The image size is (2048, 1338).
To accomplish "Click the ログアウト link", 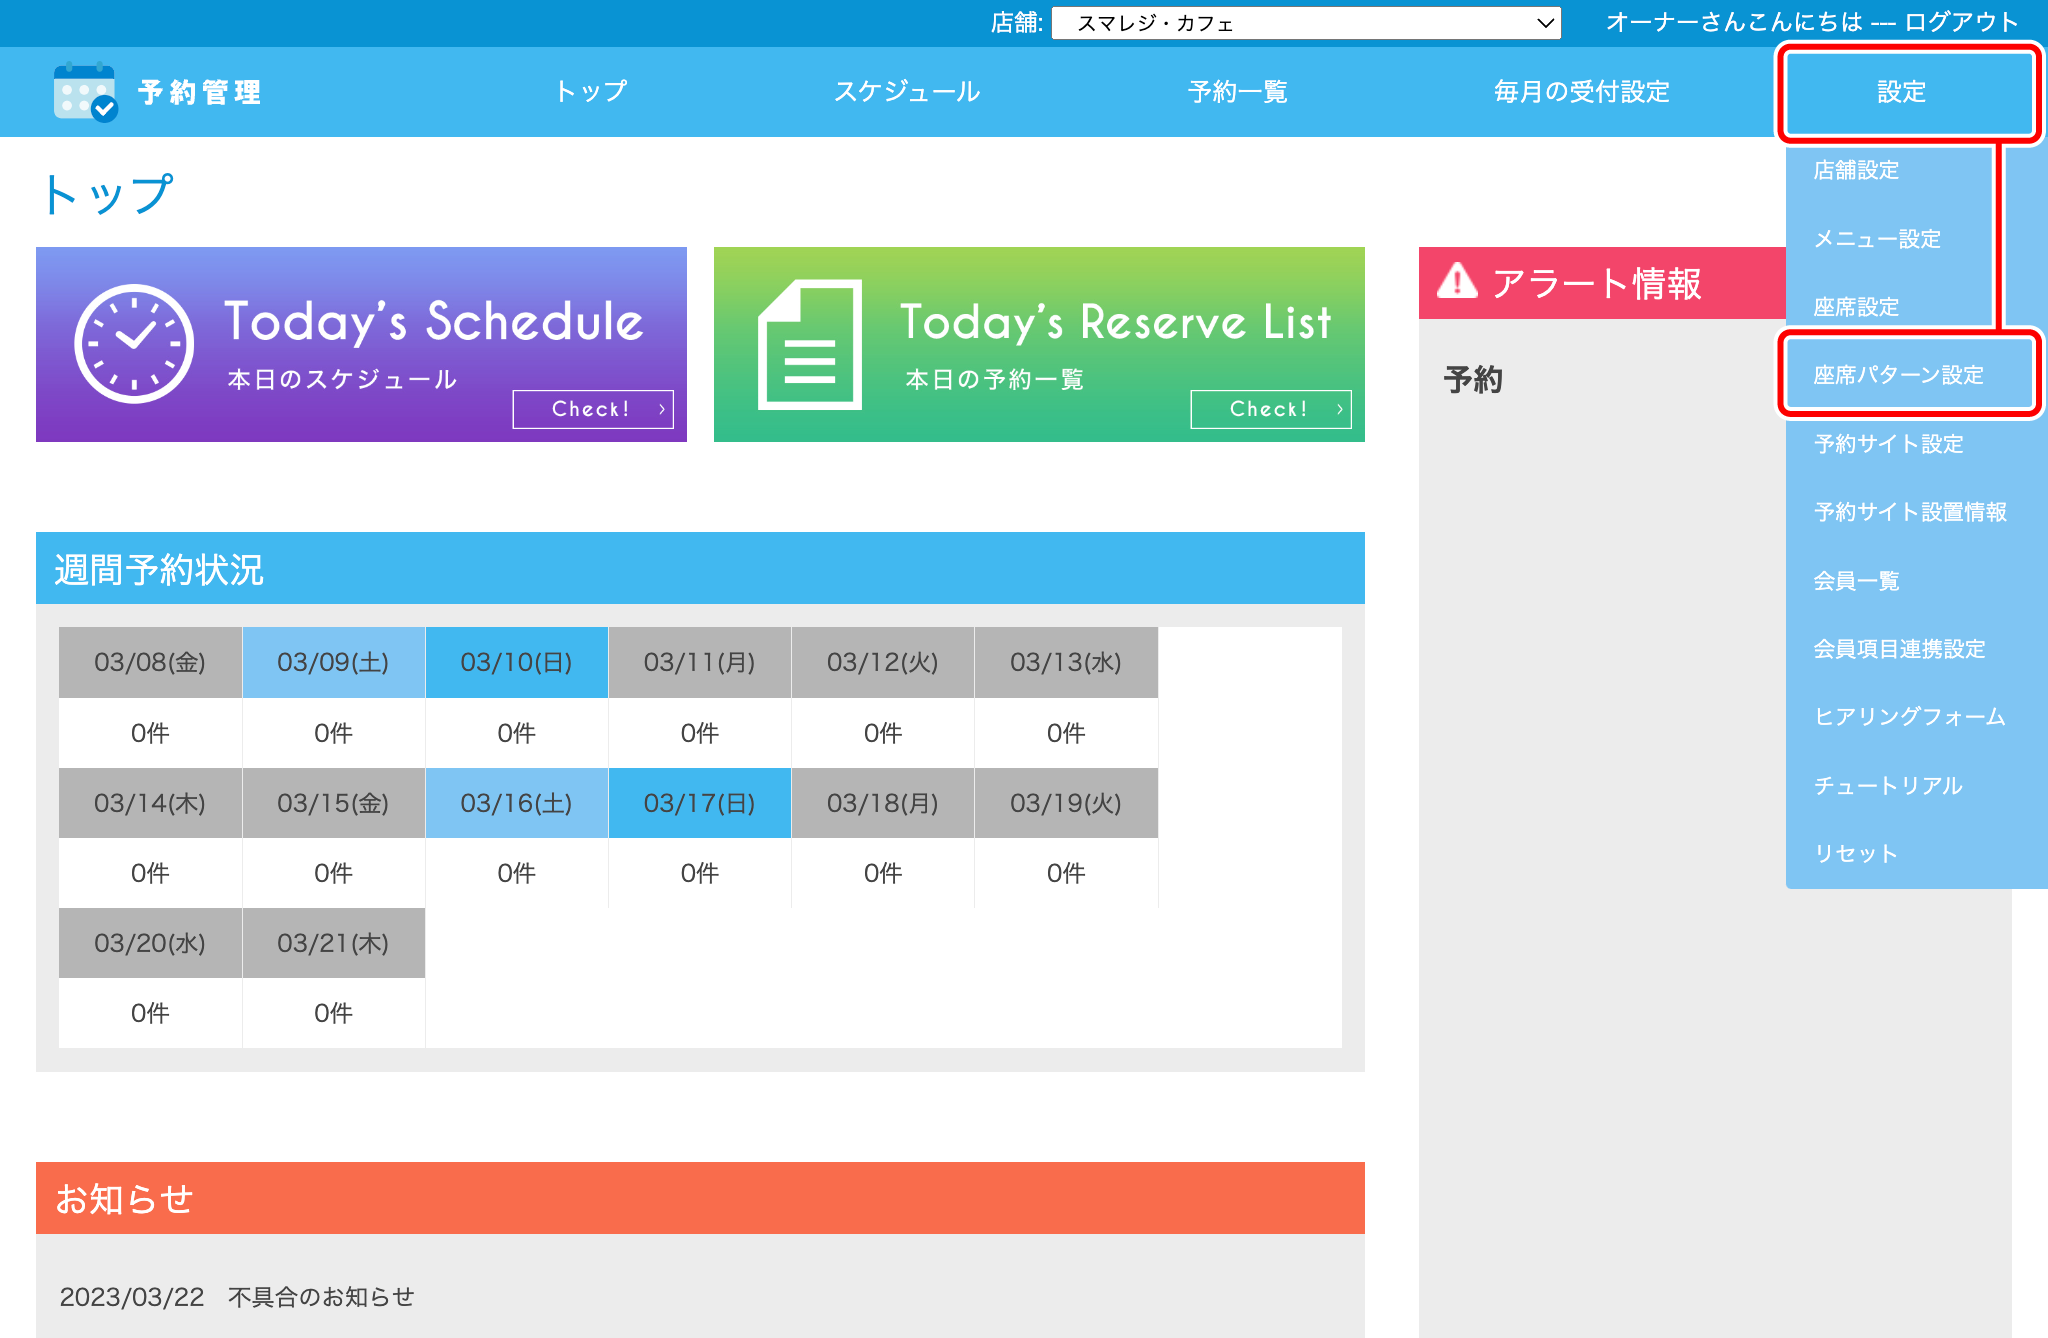I will [x=1960, y=22].
